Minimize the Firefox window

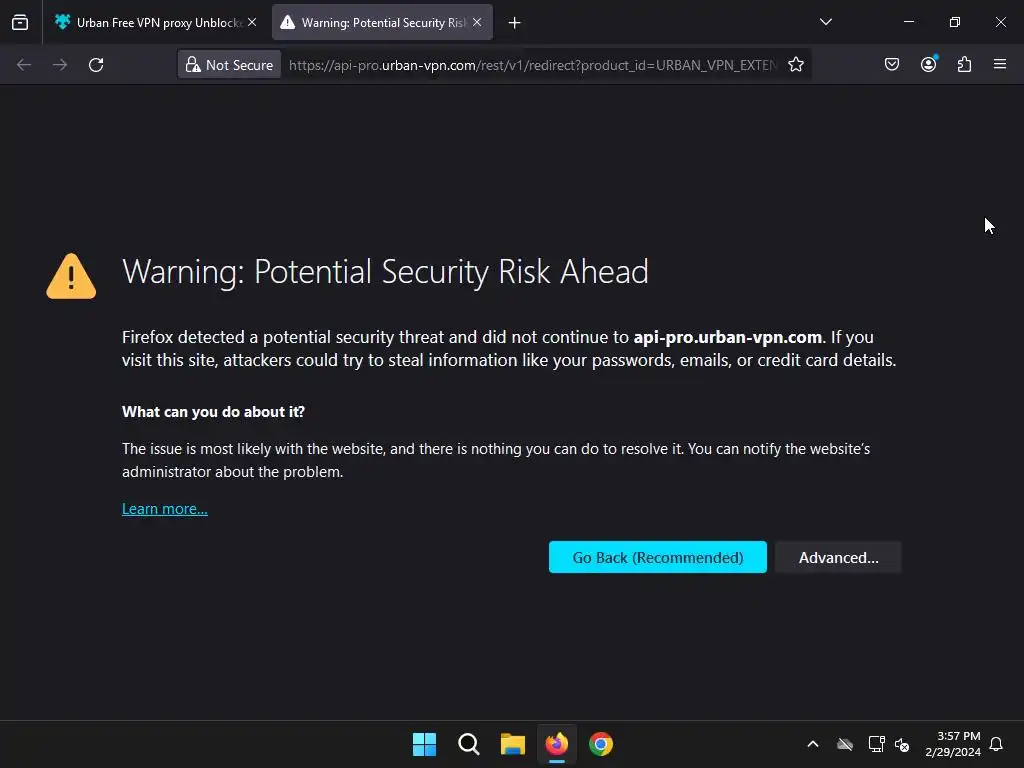[x=909, y=22]
